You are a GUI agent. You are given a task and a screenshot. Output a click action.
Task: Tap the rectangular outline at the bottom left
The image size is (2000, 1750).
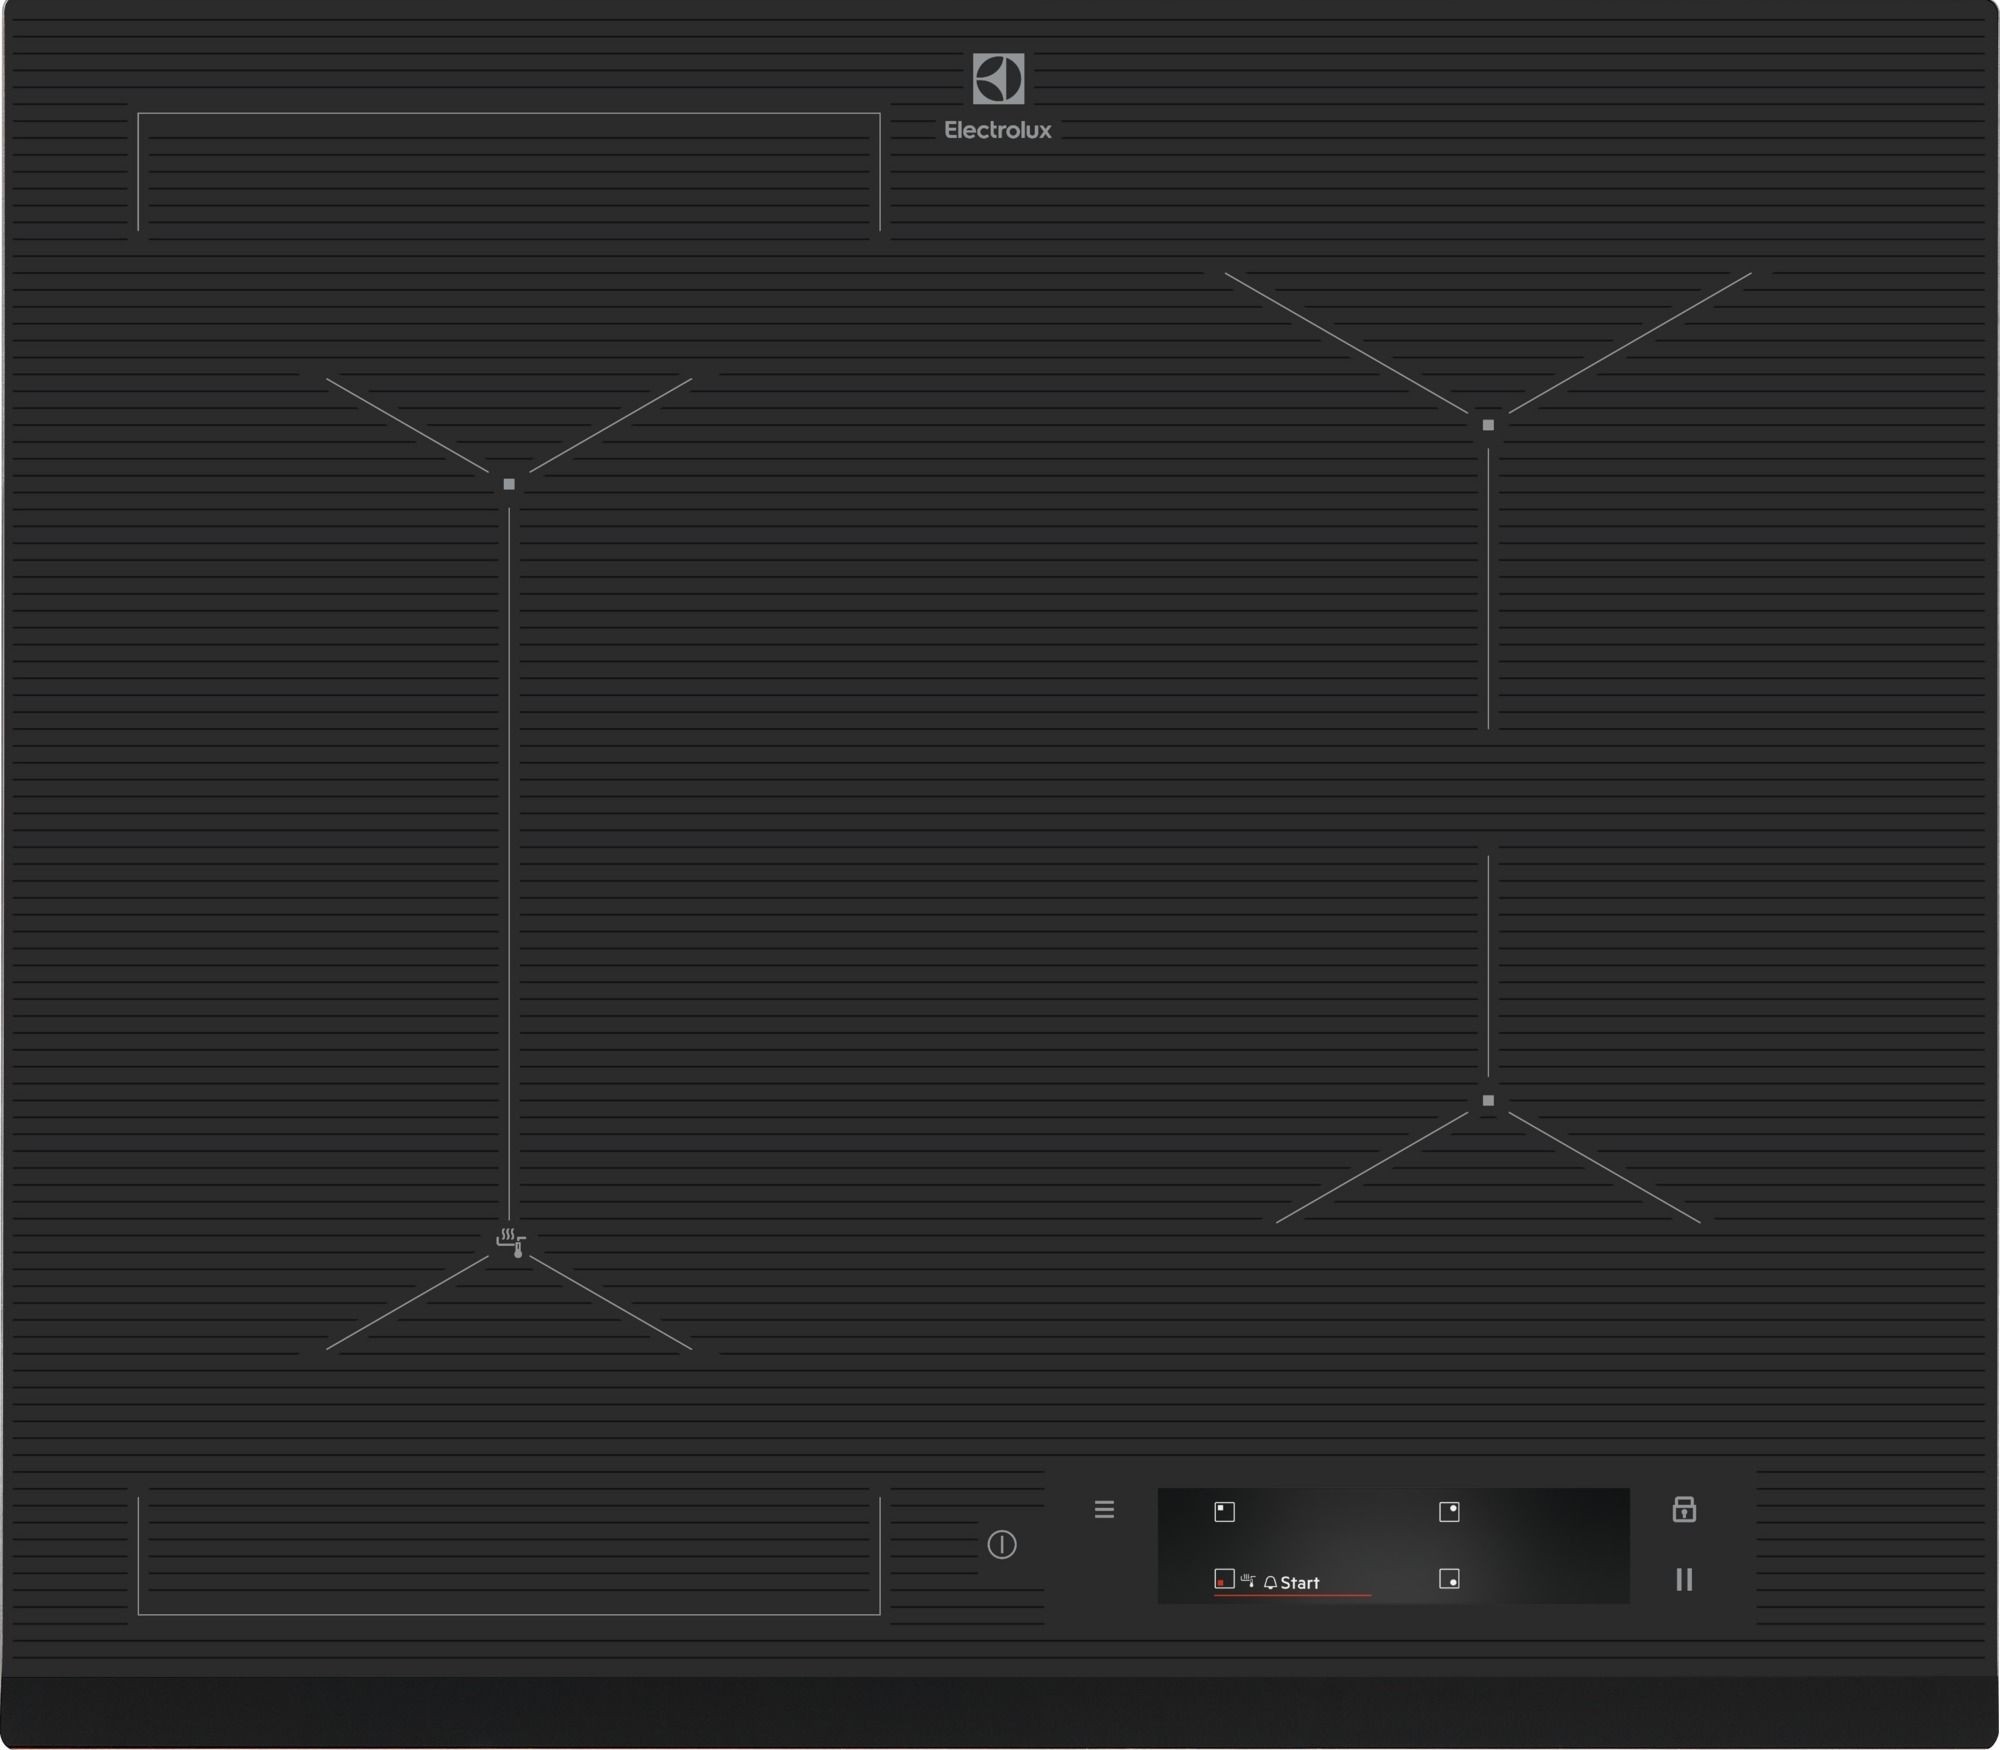[x=508, y=1557]
